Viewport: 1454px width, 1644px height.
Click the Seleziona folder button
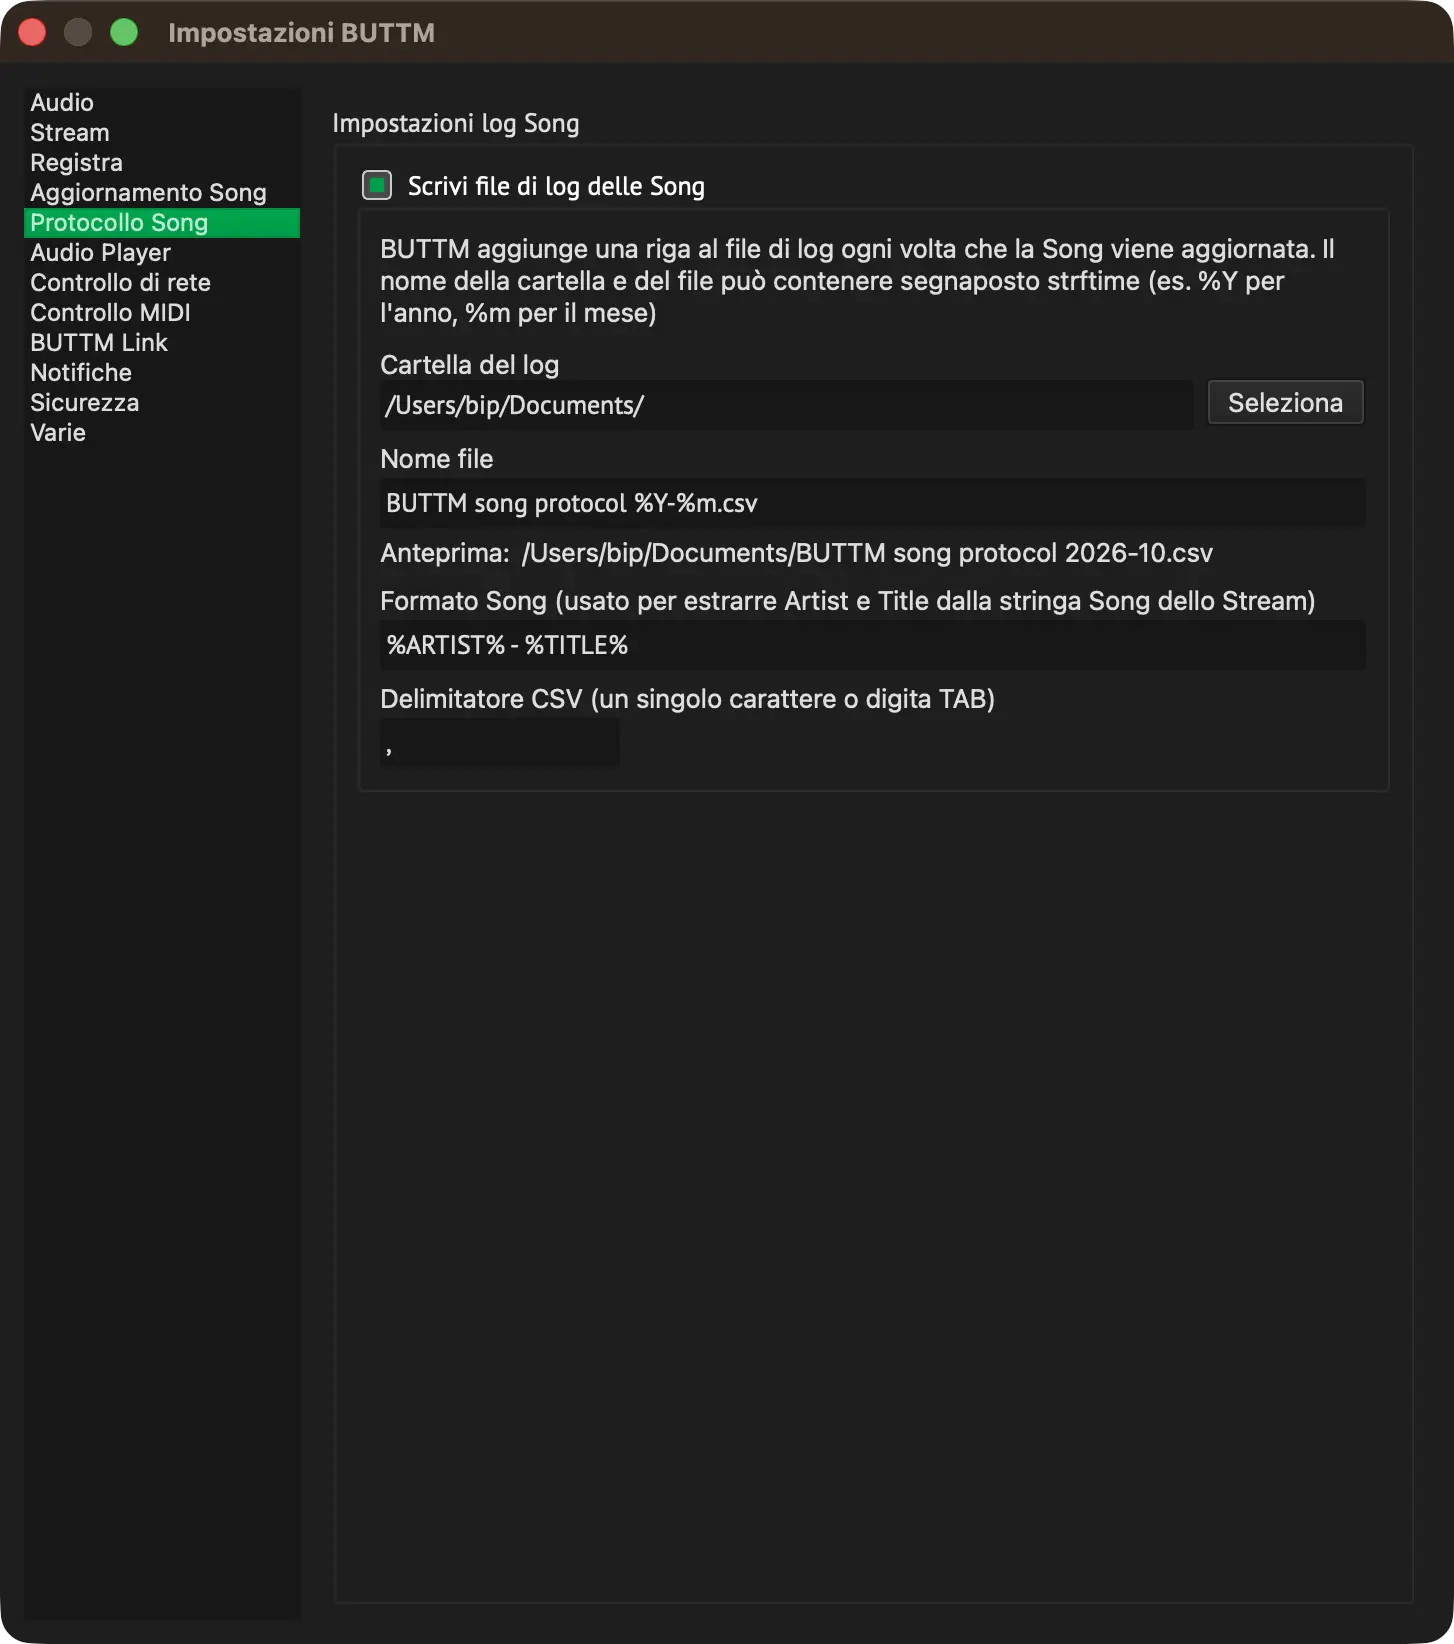(x=1285, y=403)
